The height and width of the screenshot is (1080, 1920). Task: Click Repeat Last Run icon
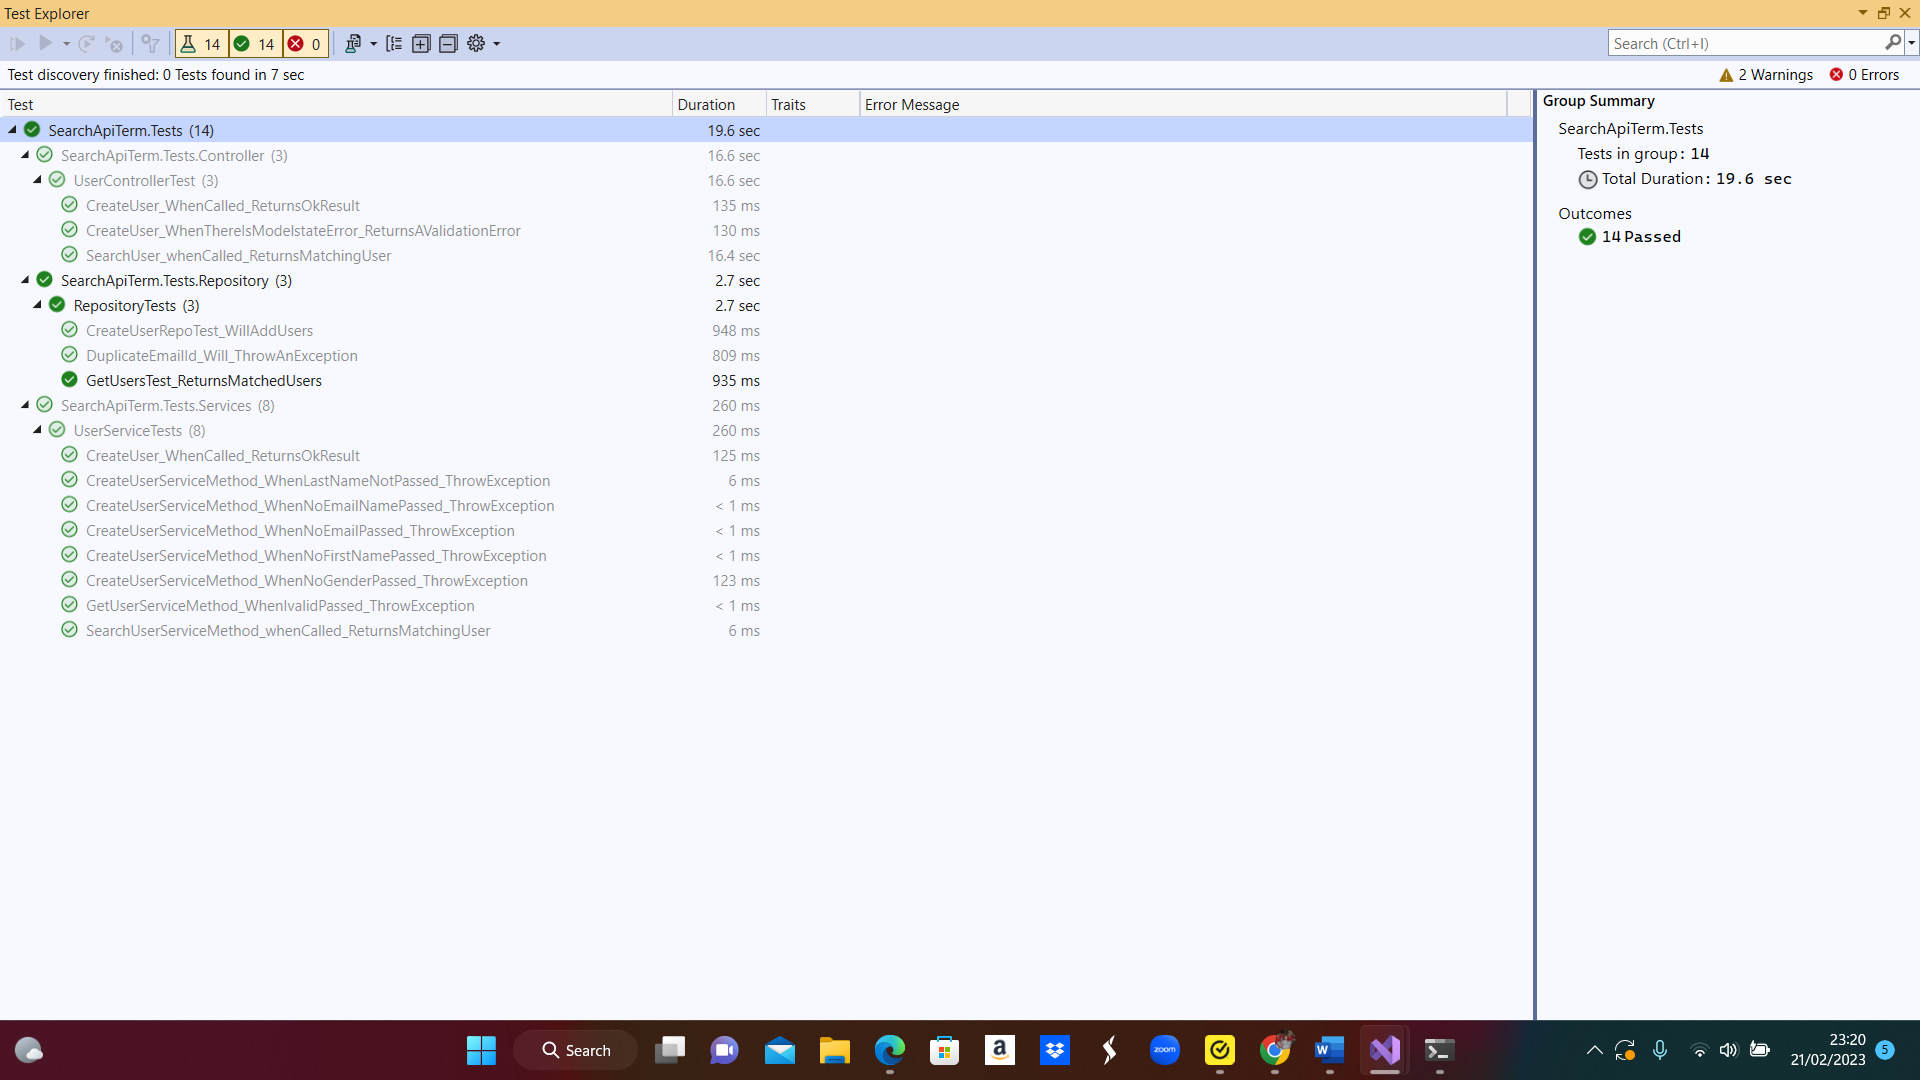pyautogui.click(x=86, y=44)
